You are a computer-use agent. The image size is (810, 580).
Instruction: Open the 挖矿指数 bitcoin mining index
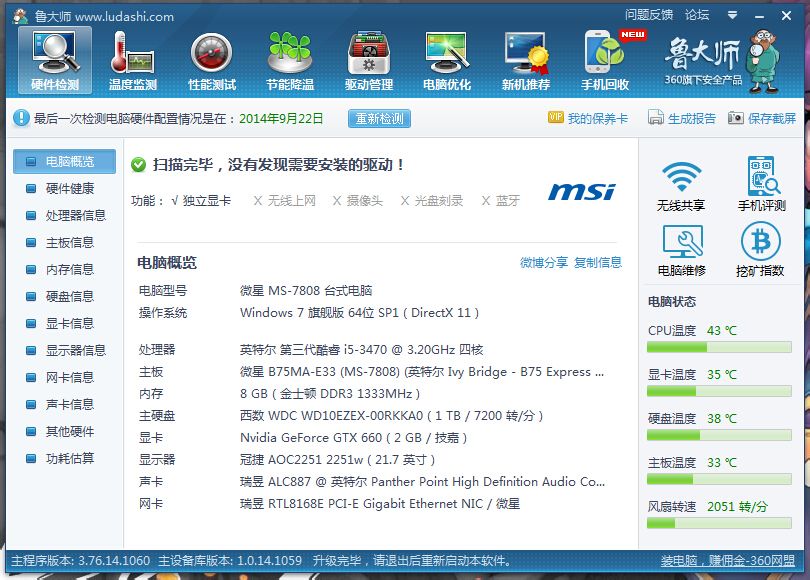760,250
